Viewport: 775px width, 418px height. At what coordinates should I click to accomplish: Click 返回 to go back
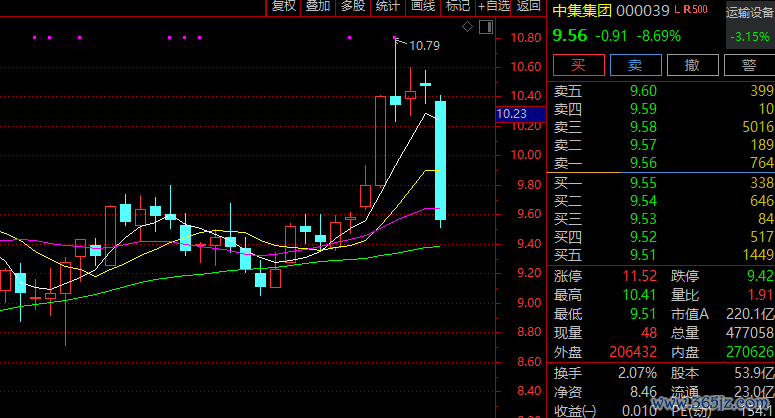[528, 6]
